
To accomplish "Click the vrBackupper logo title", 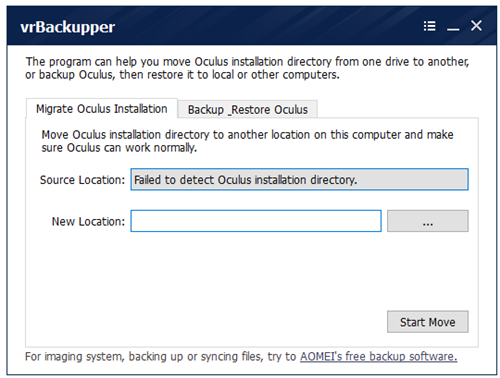I will click(67, 27).
